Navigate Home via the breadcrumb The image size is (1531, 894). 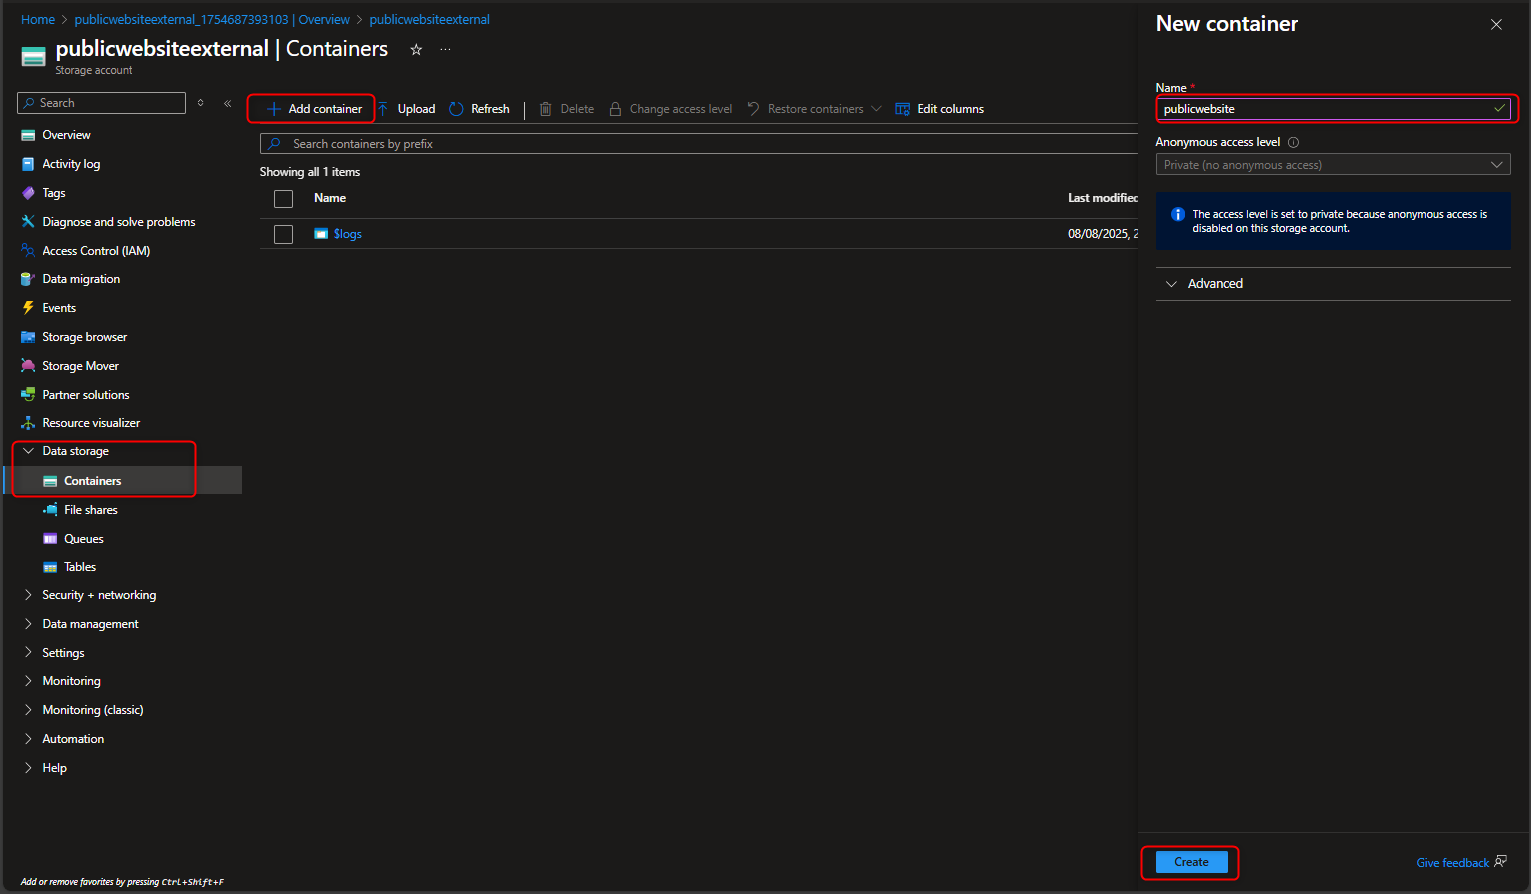pos(37,18)
